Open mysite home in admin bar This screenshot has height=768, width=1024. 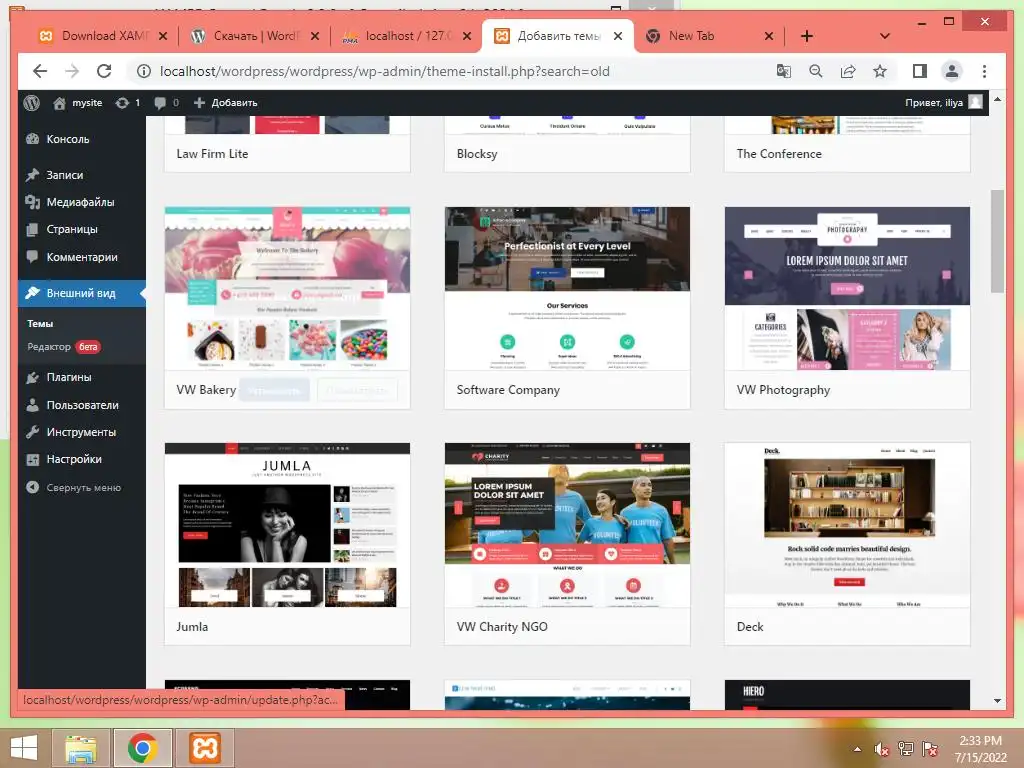78,103
